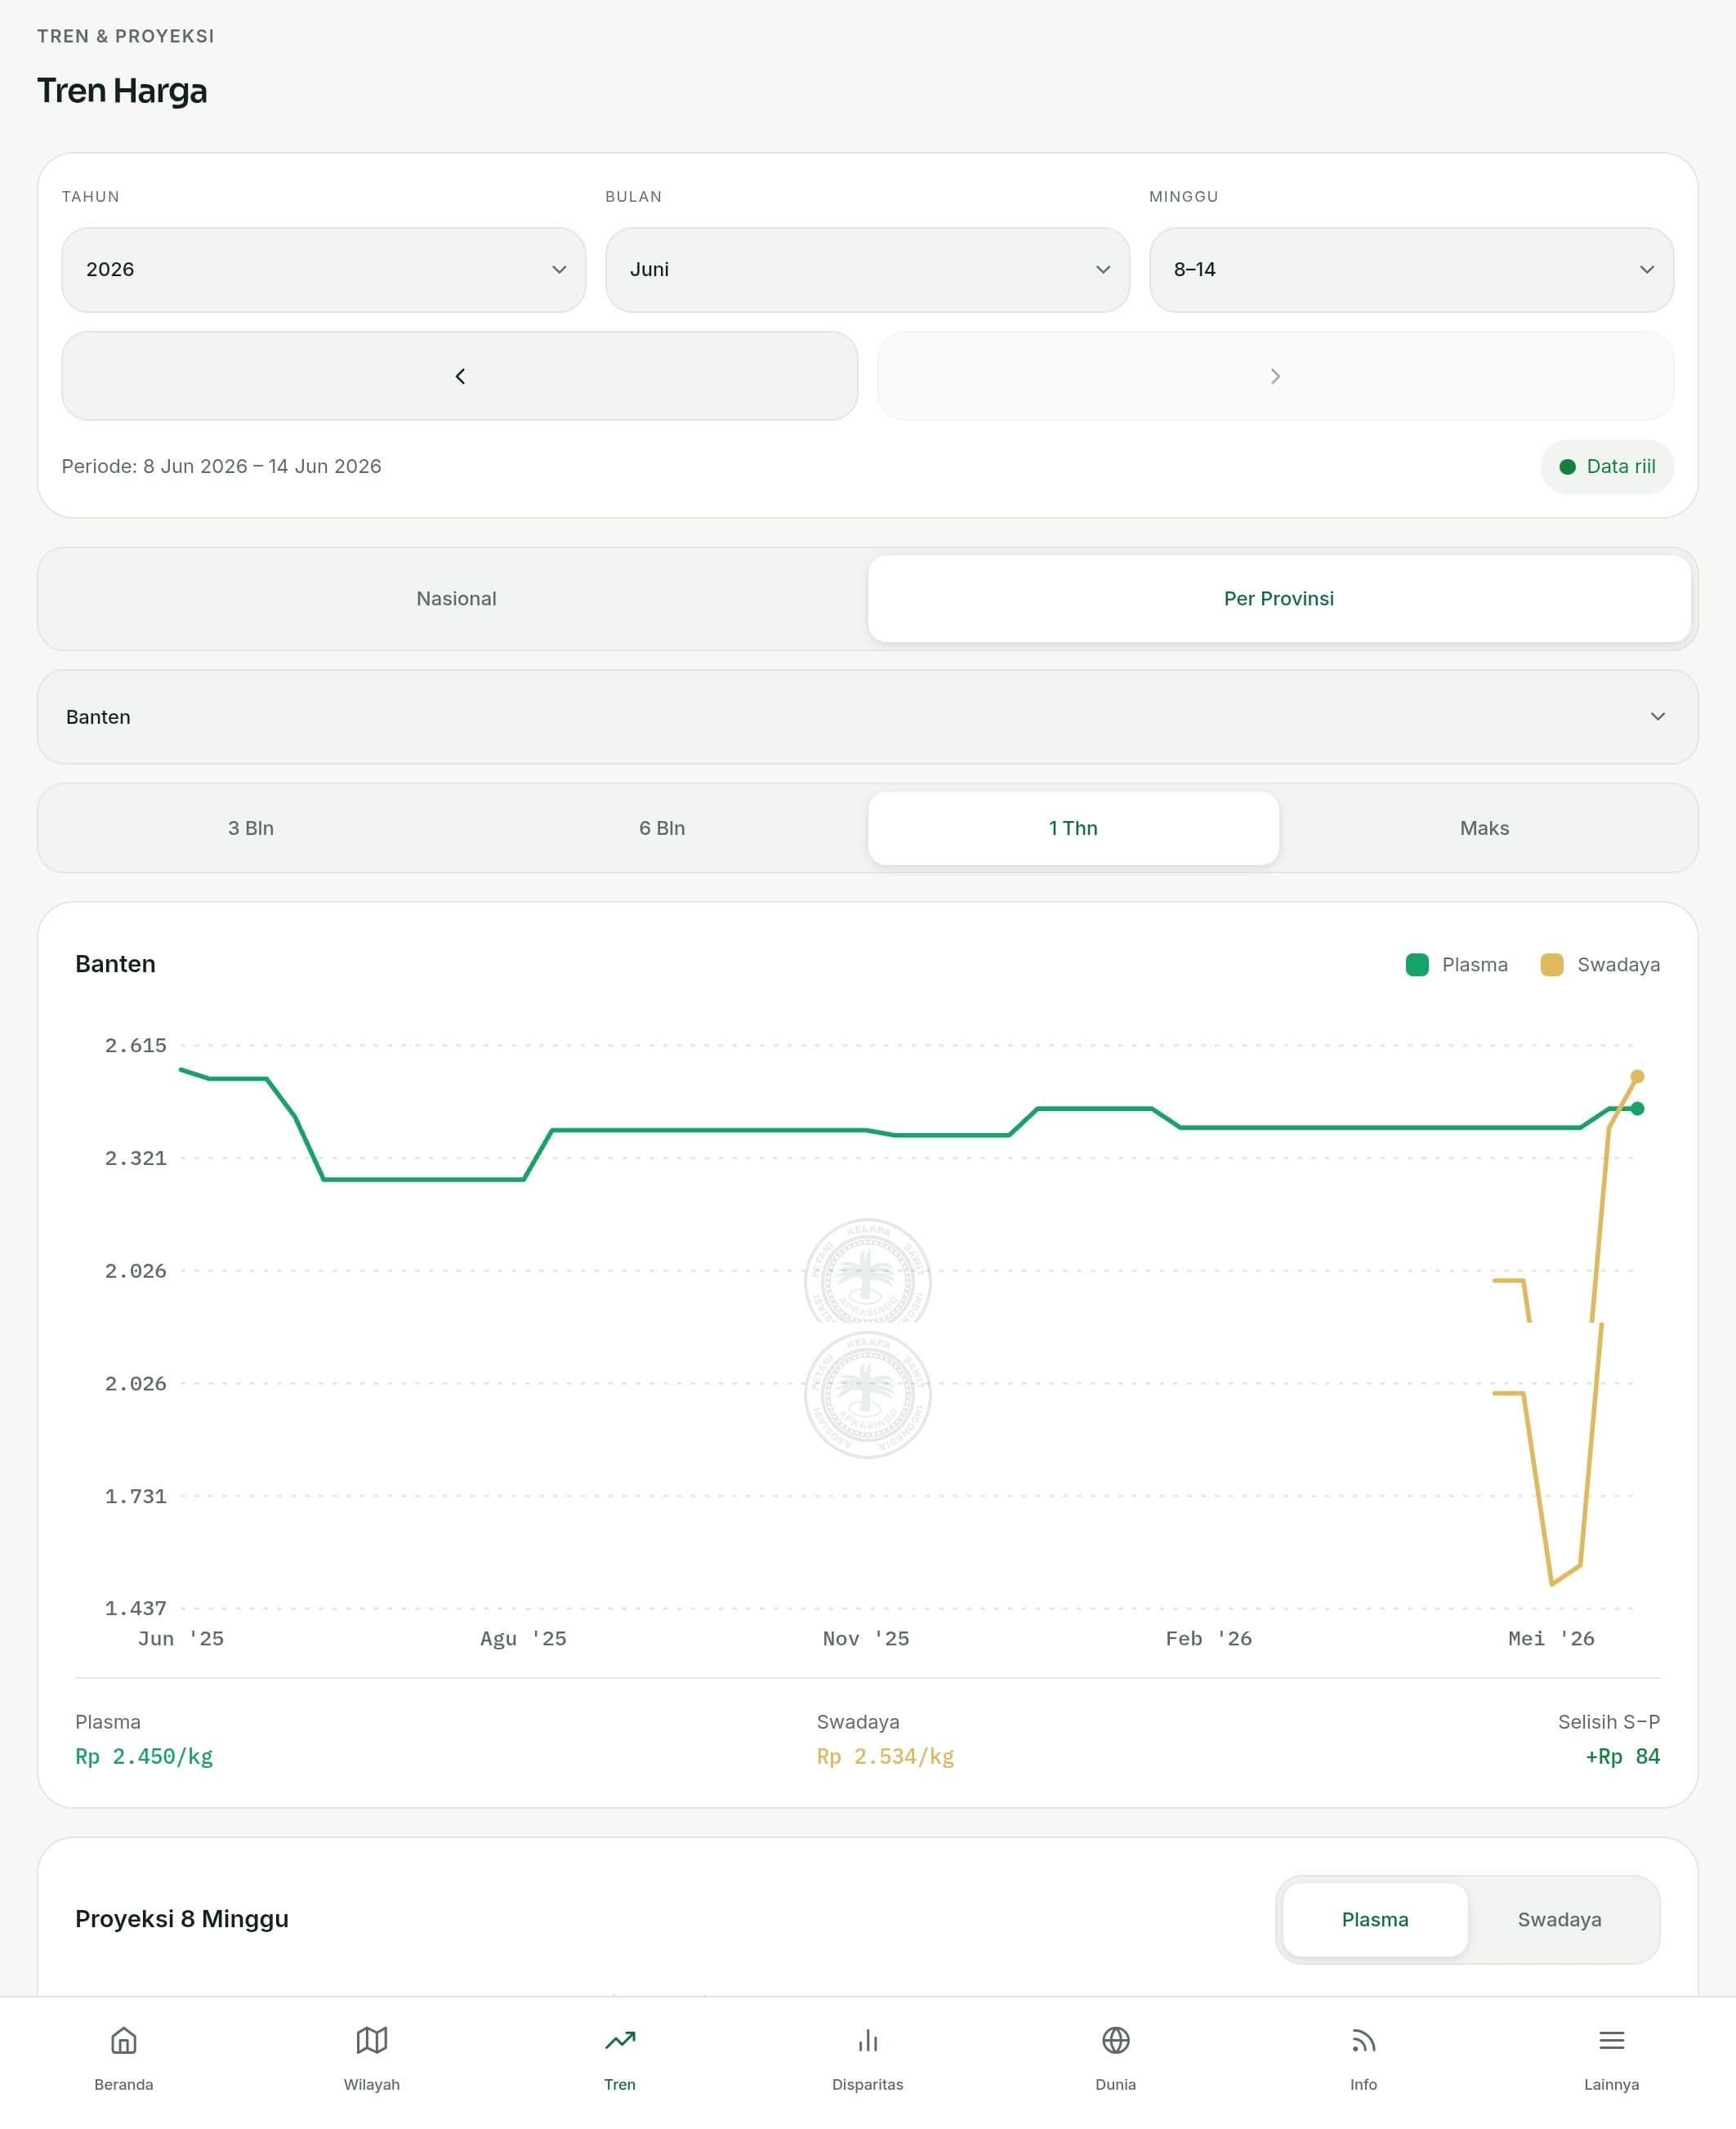
Task: Click the Selisih S–P label
Action: coord(1608,1722)
